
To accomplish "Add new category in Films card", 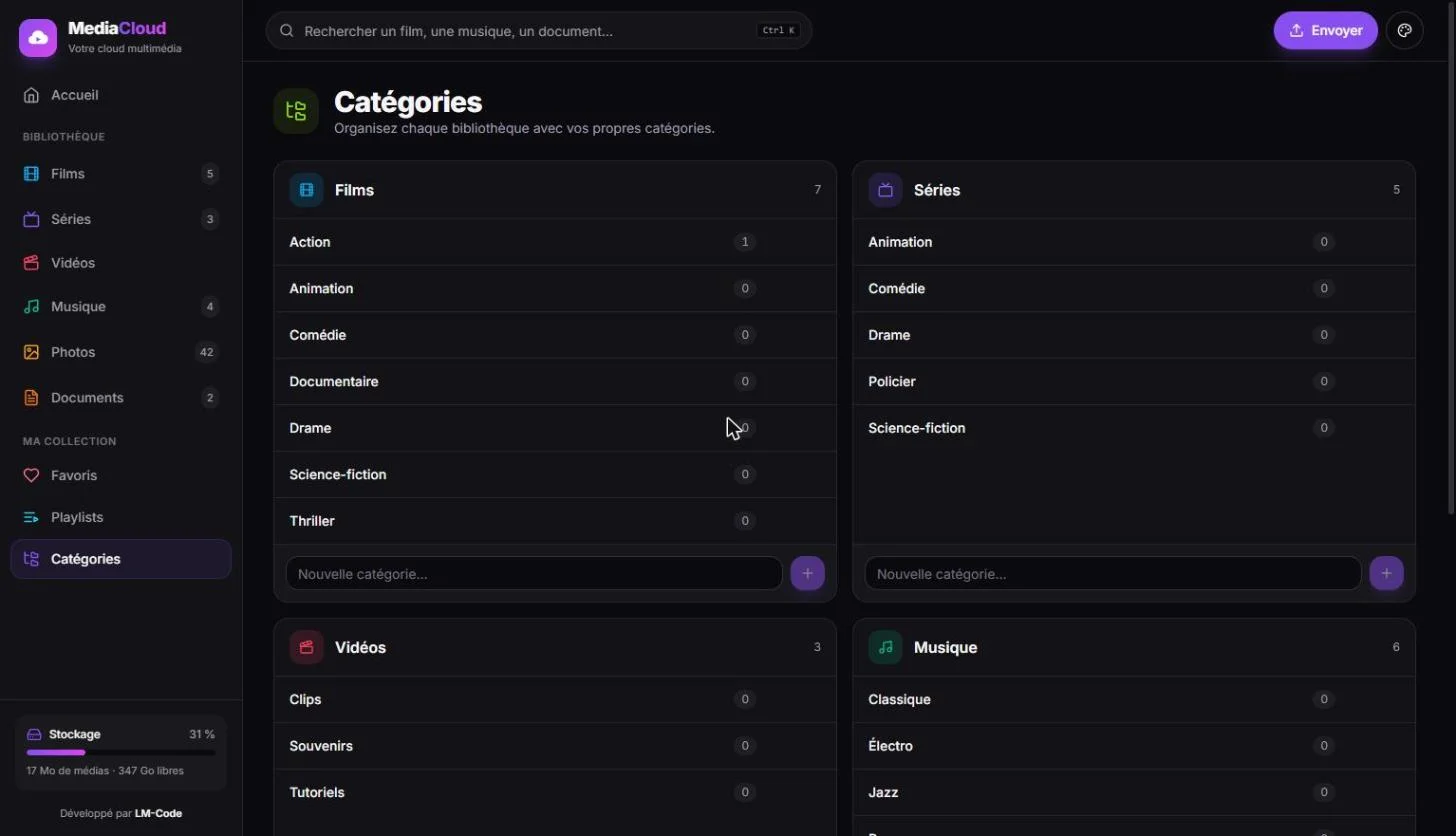I will [x=807, y=574].
